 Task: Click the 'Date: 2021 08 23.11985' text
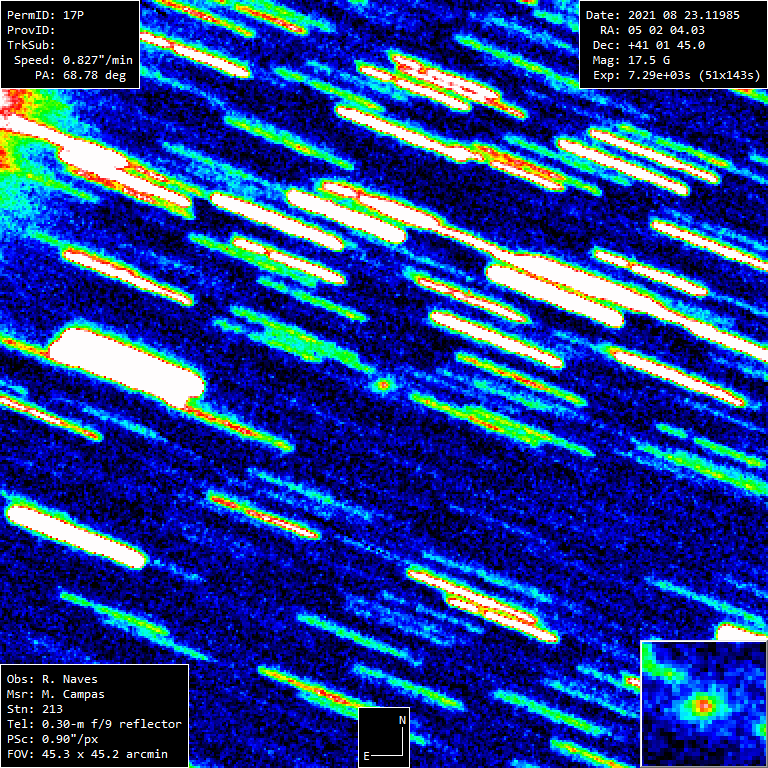663,15
